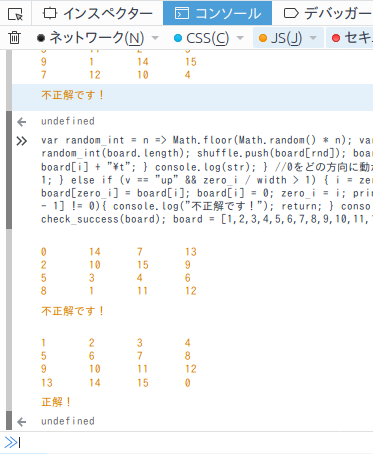
Task: Switch to the インスペクター tab
Action: click(x=98, y=13)
